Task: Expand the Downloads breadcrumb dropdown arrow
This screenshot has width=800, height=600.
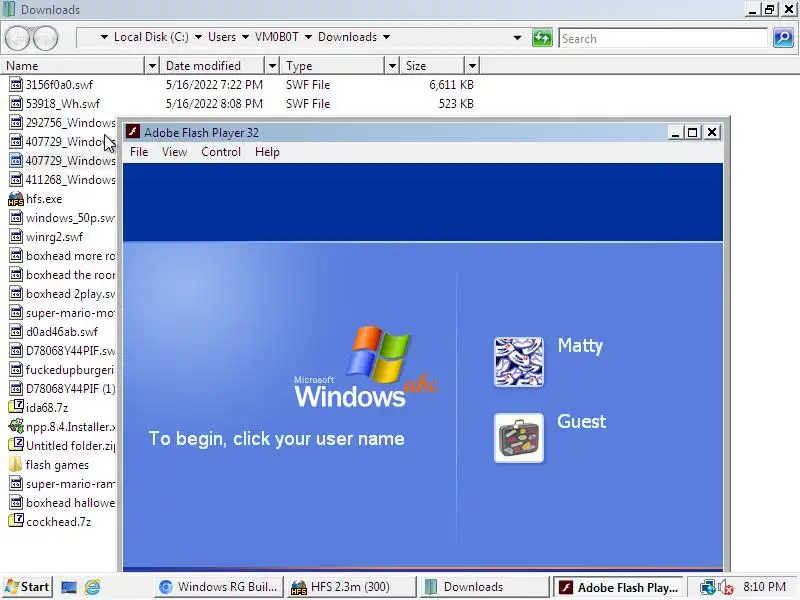Action: (386, 37)
